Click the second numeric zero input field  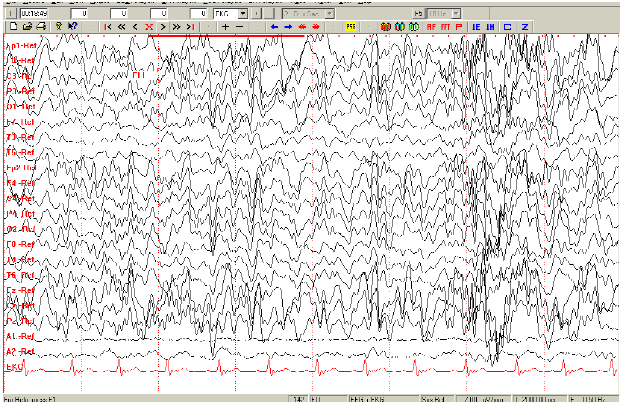(118, 14)
